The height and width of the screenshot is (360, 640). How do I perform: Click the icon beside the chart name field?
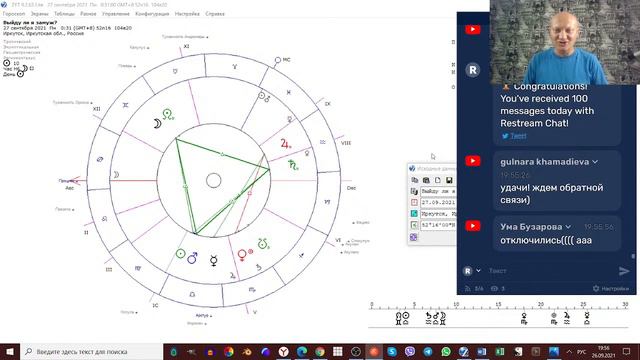point(414,191)
